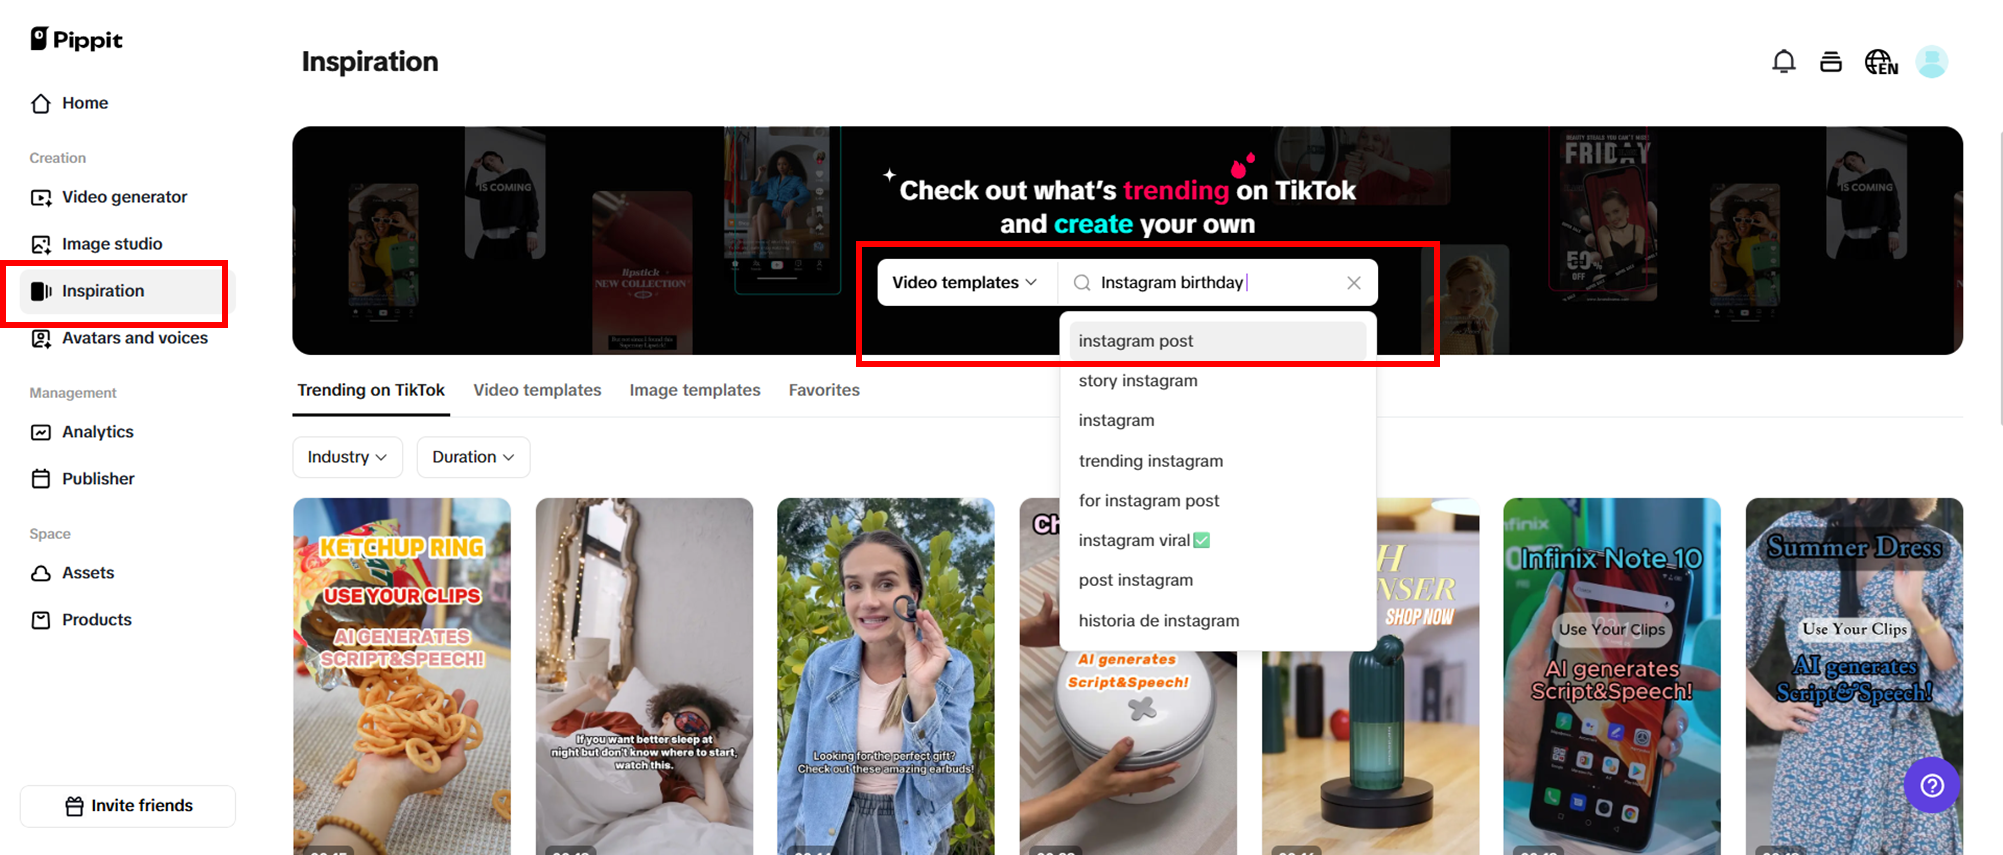This screenshot has height=855, width=2003.
Task: Open the Ketchup Ring video thumbnail
Action: click(x=402, y=676)
